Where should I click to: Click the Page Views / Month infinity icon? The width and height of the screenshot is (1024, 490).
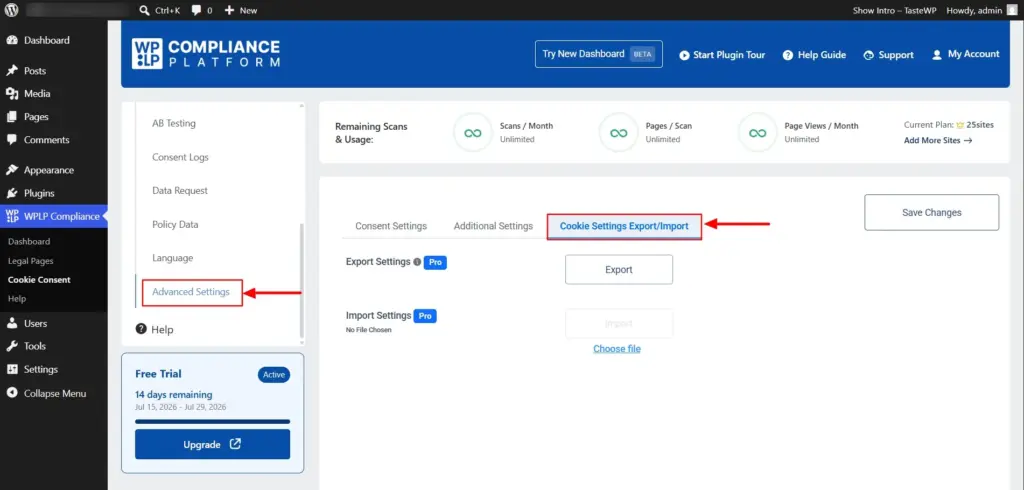pyautogui.click(x=758, y=133)
